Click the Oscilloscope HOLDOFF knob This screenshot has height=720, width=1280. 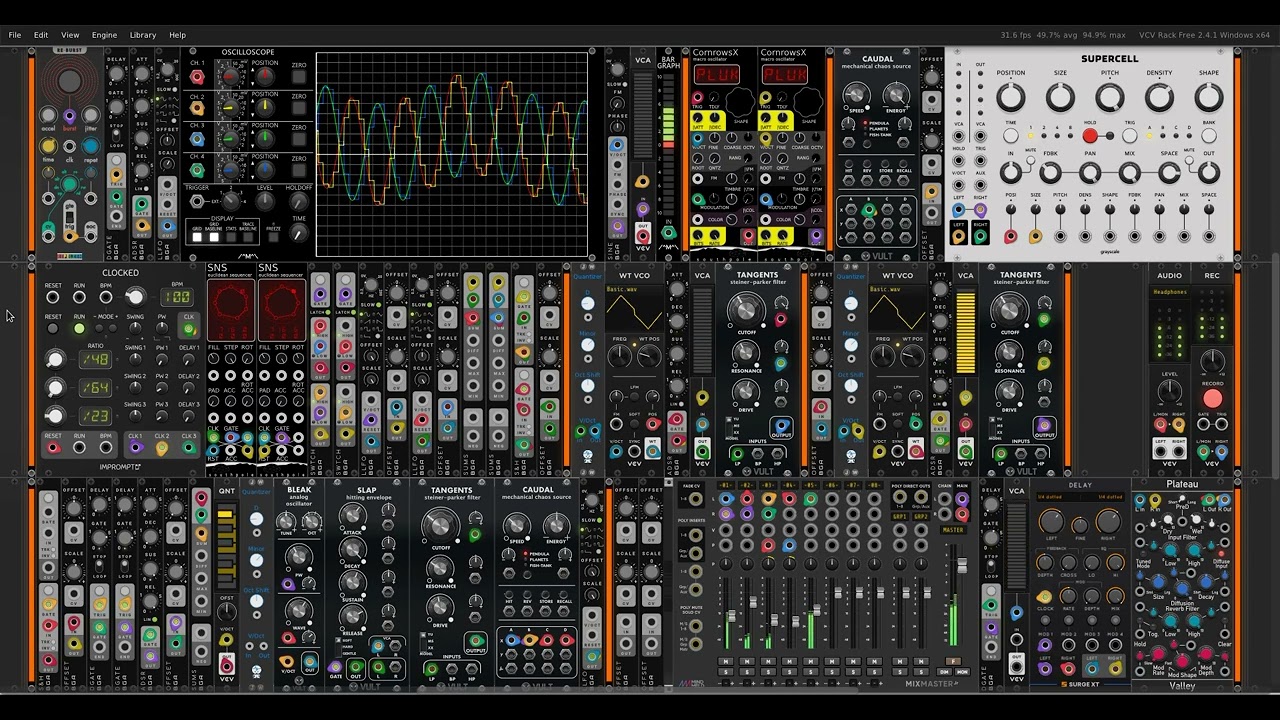299,202
